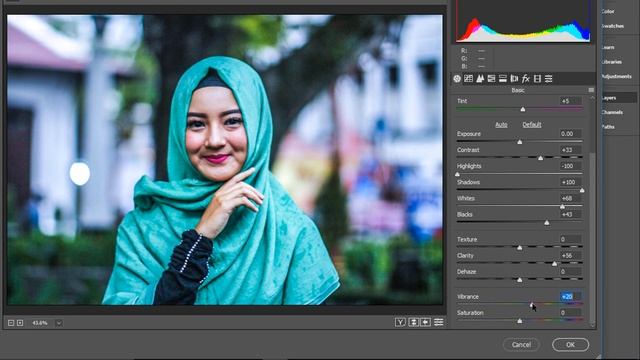Click the Saturation slider handle
This screenshot has height=360, width=640.
coord(520,321)
